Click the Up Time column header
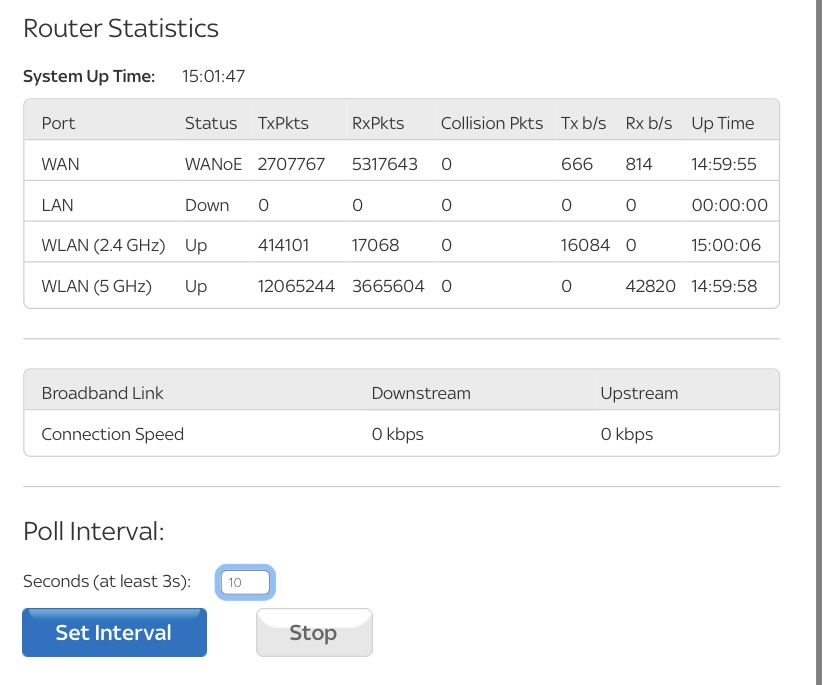 (722, 123)
